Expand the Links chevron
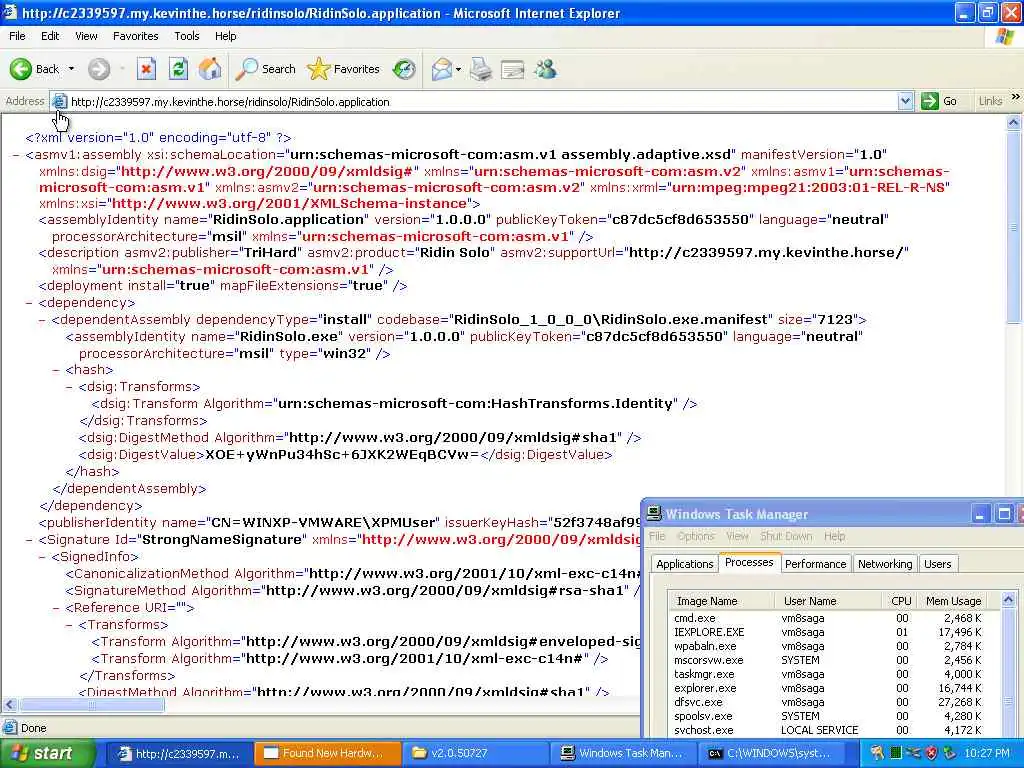Screen dimensions: 1024x768 1016,97
